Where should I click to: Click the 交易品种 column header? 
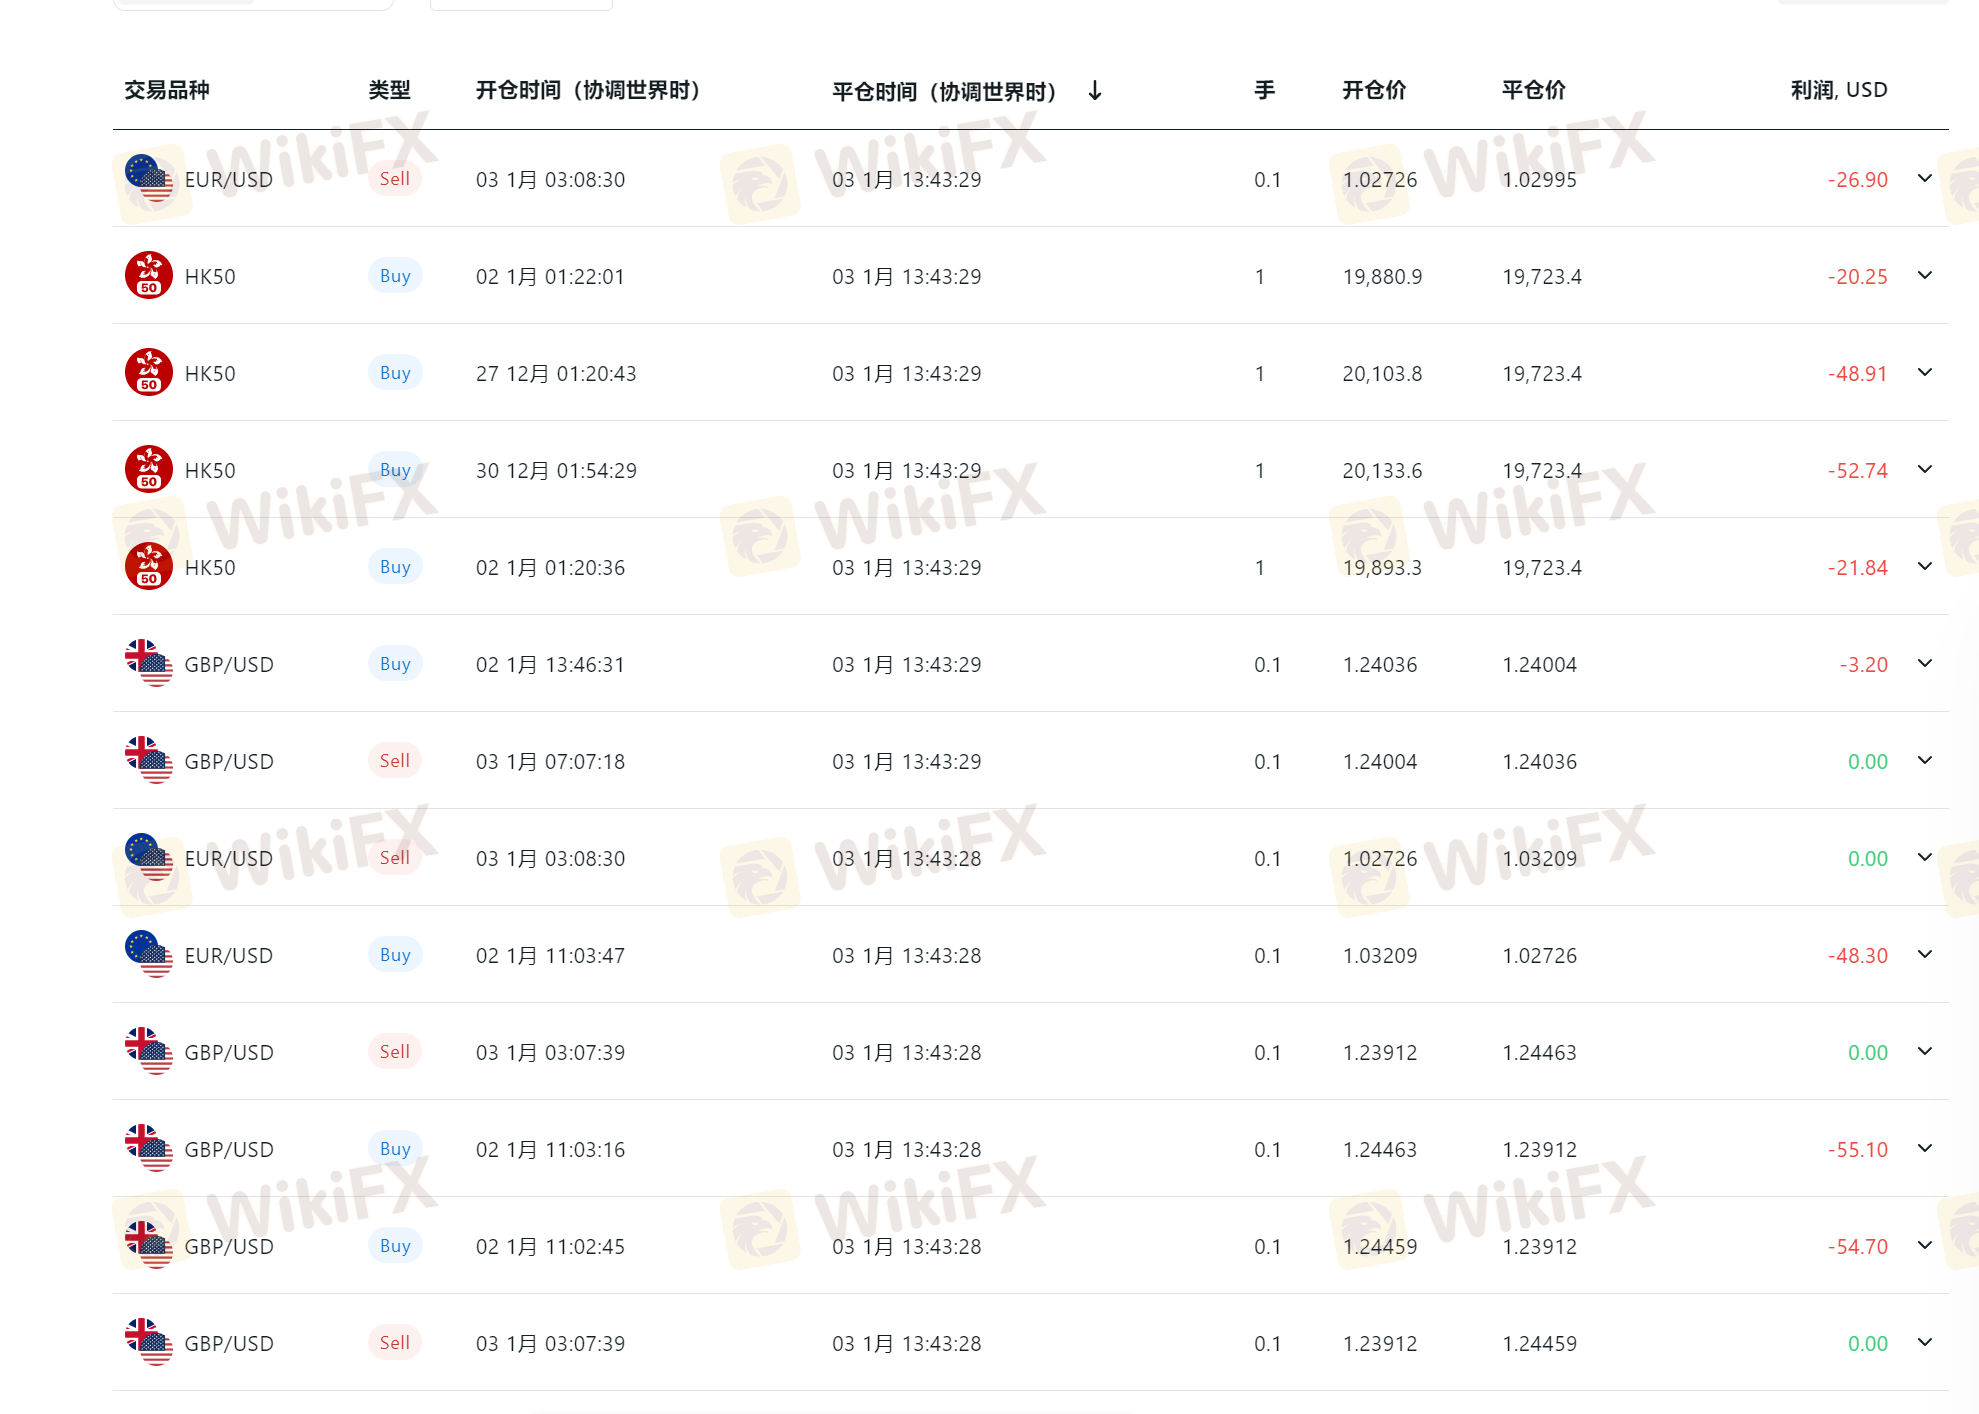pos(167,90)
